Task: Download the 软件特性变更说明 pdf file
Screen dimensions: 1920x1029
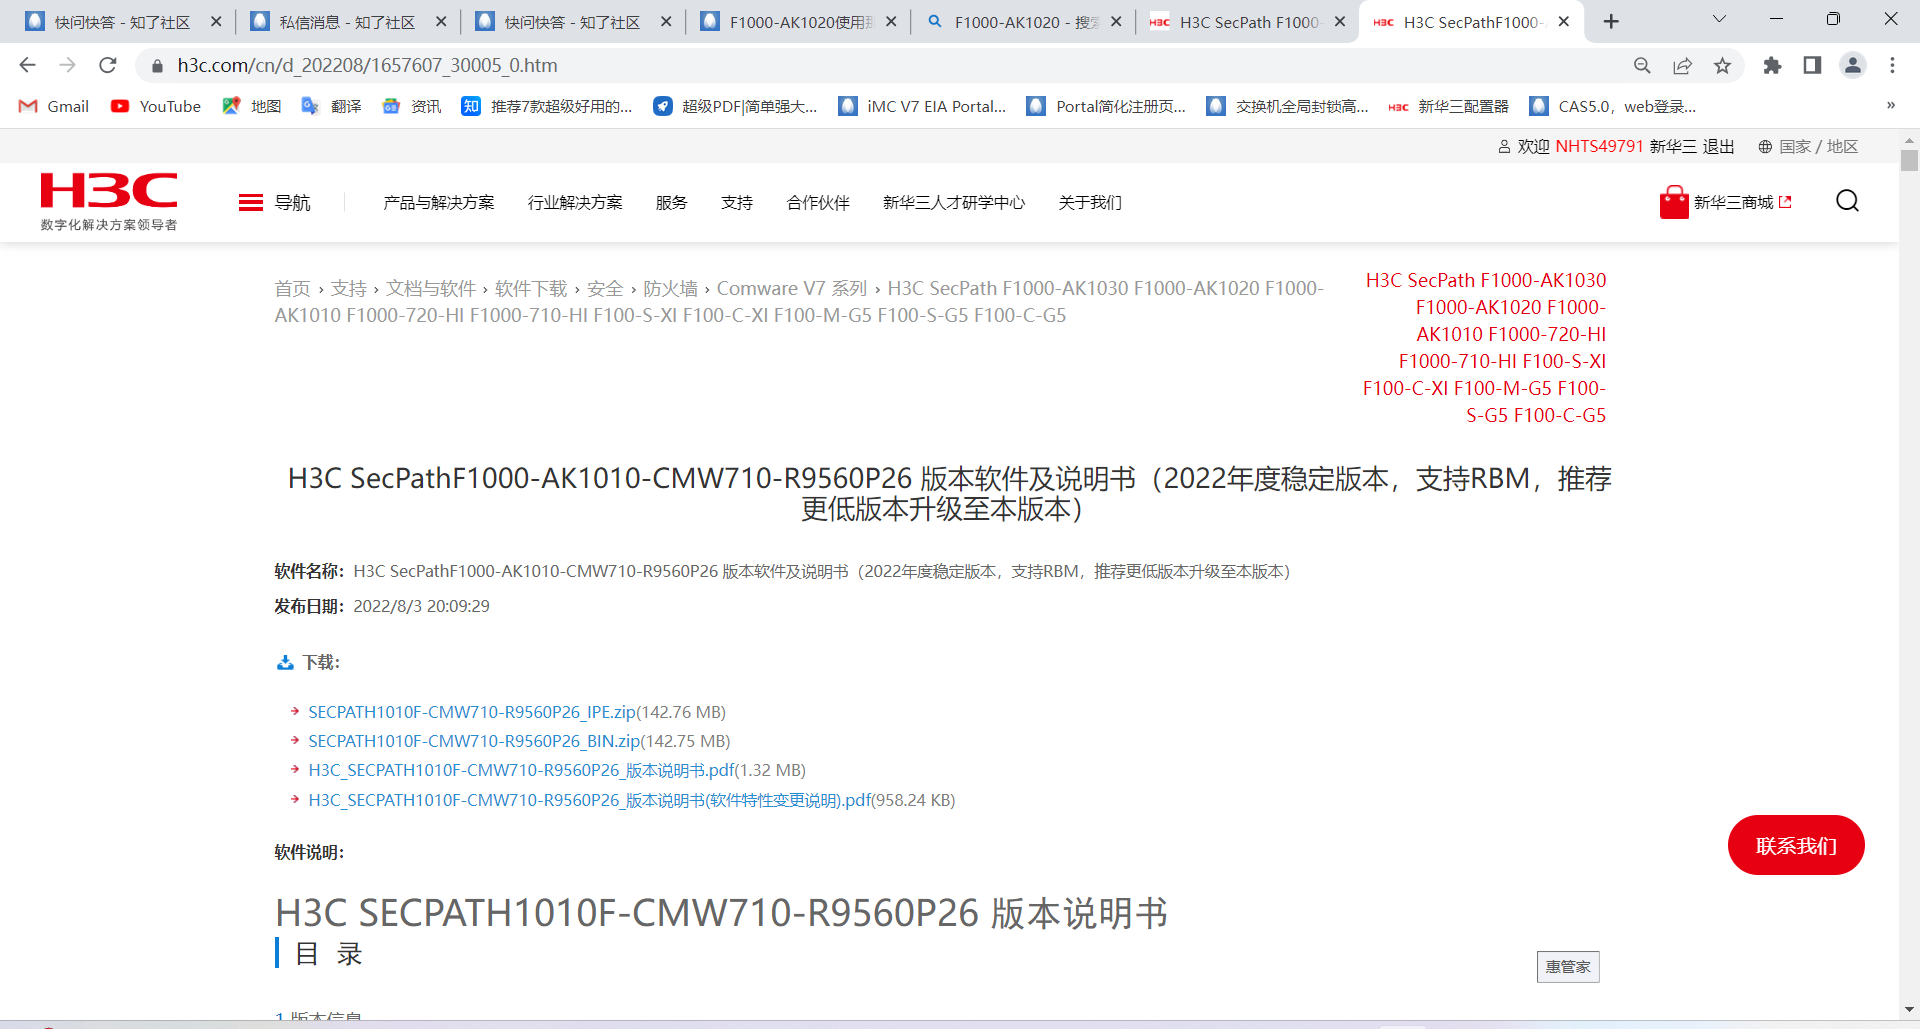Action: 590,800
